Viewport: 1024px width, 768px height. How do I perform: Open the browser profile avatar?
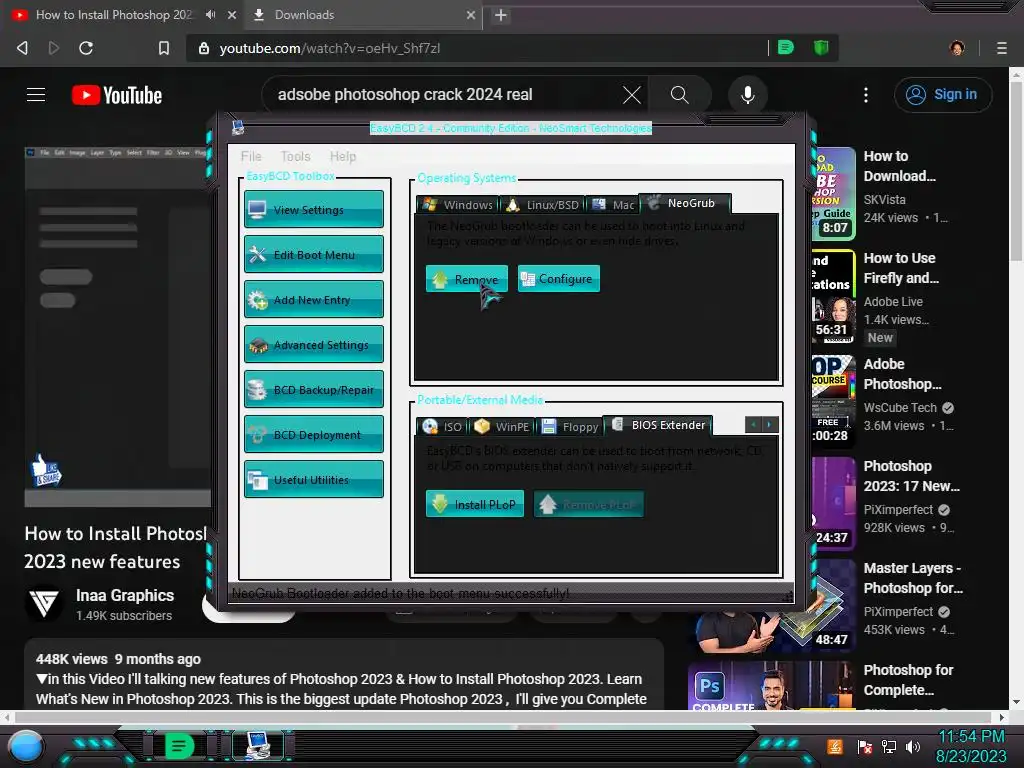[957, 48]
